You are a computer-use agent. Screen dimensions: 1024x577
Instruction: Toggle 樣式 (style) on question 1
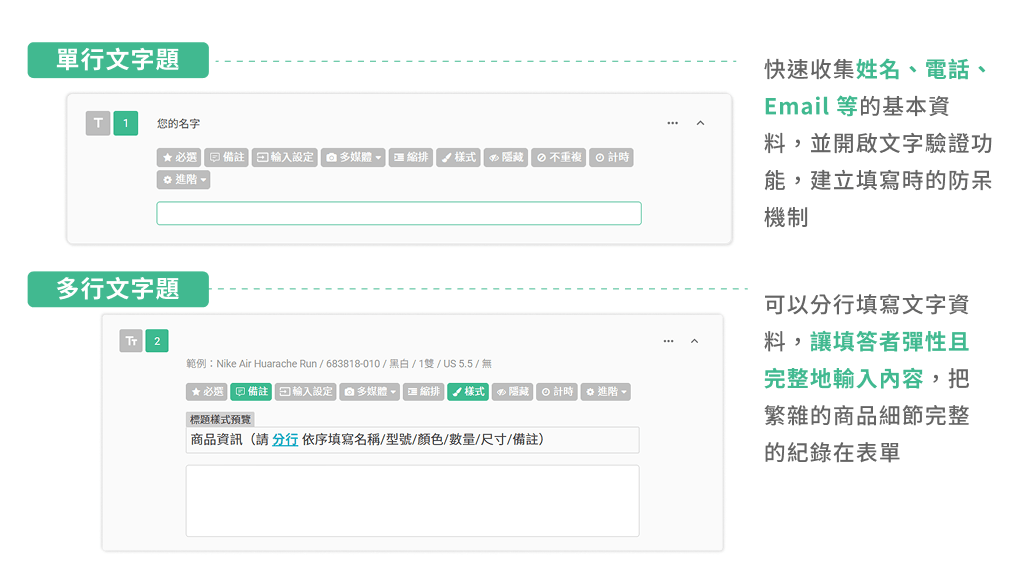click(458, 157)
